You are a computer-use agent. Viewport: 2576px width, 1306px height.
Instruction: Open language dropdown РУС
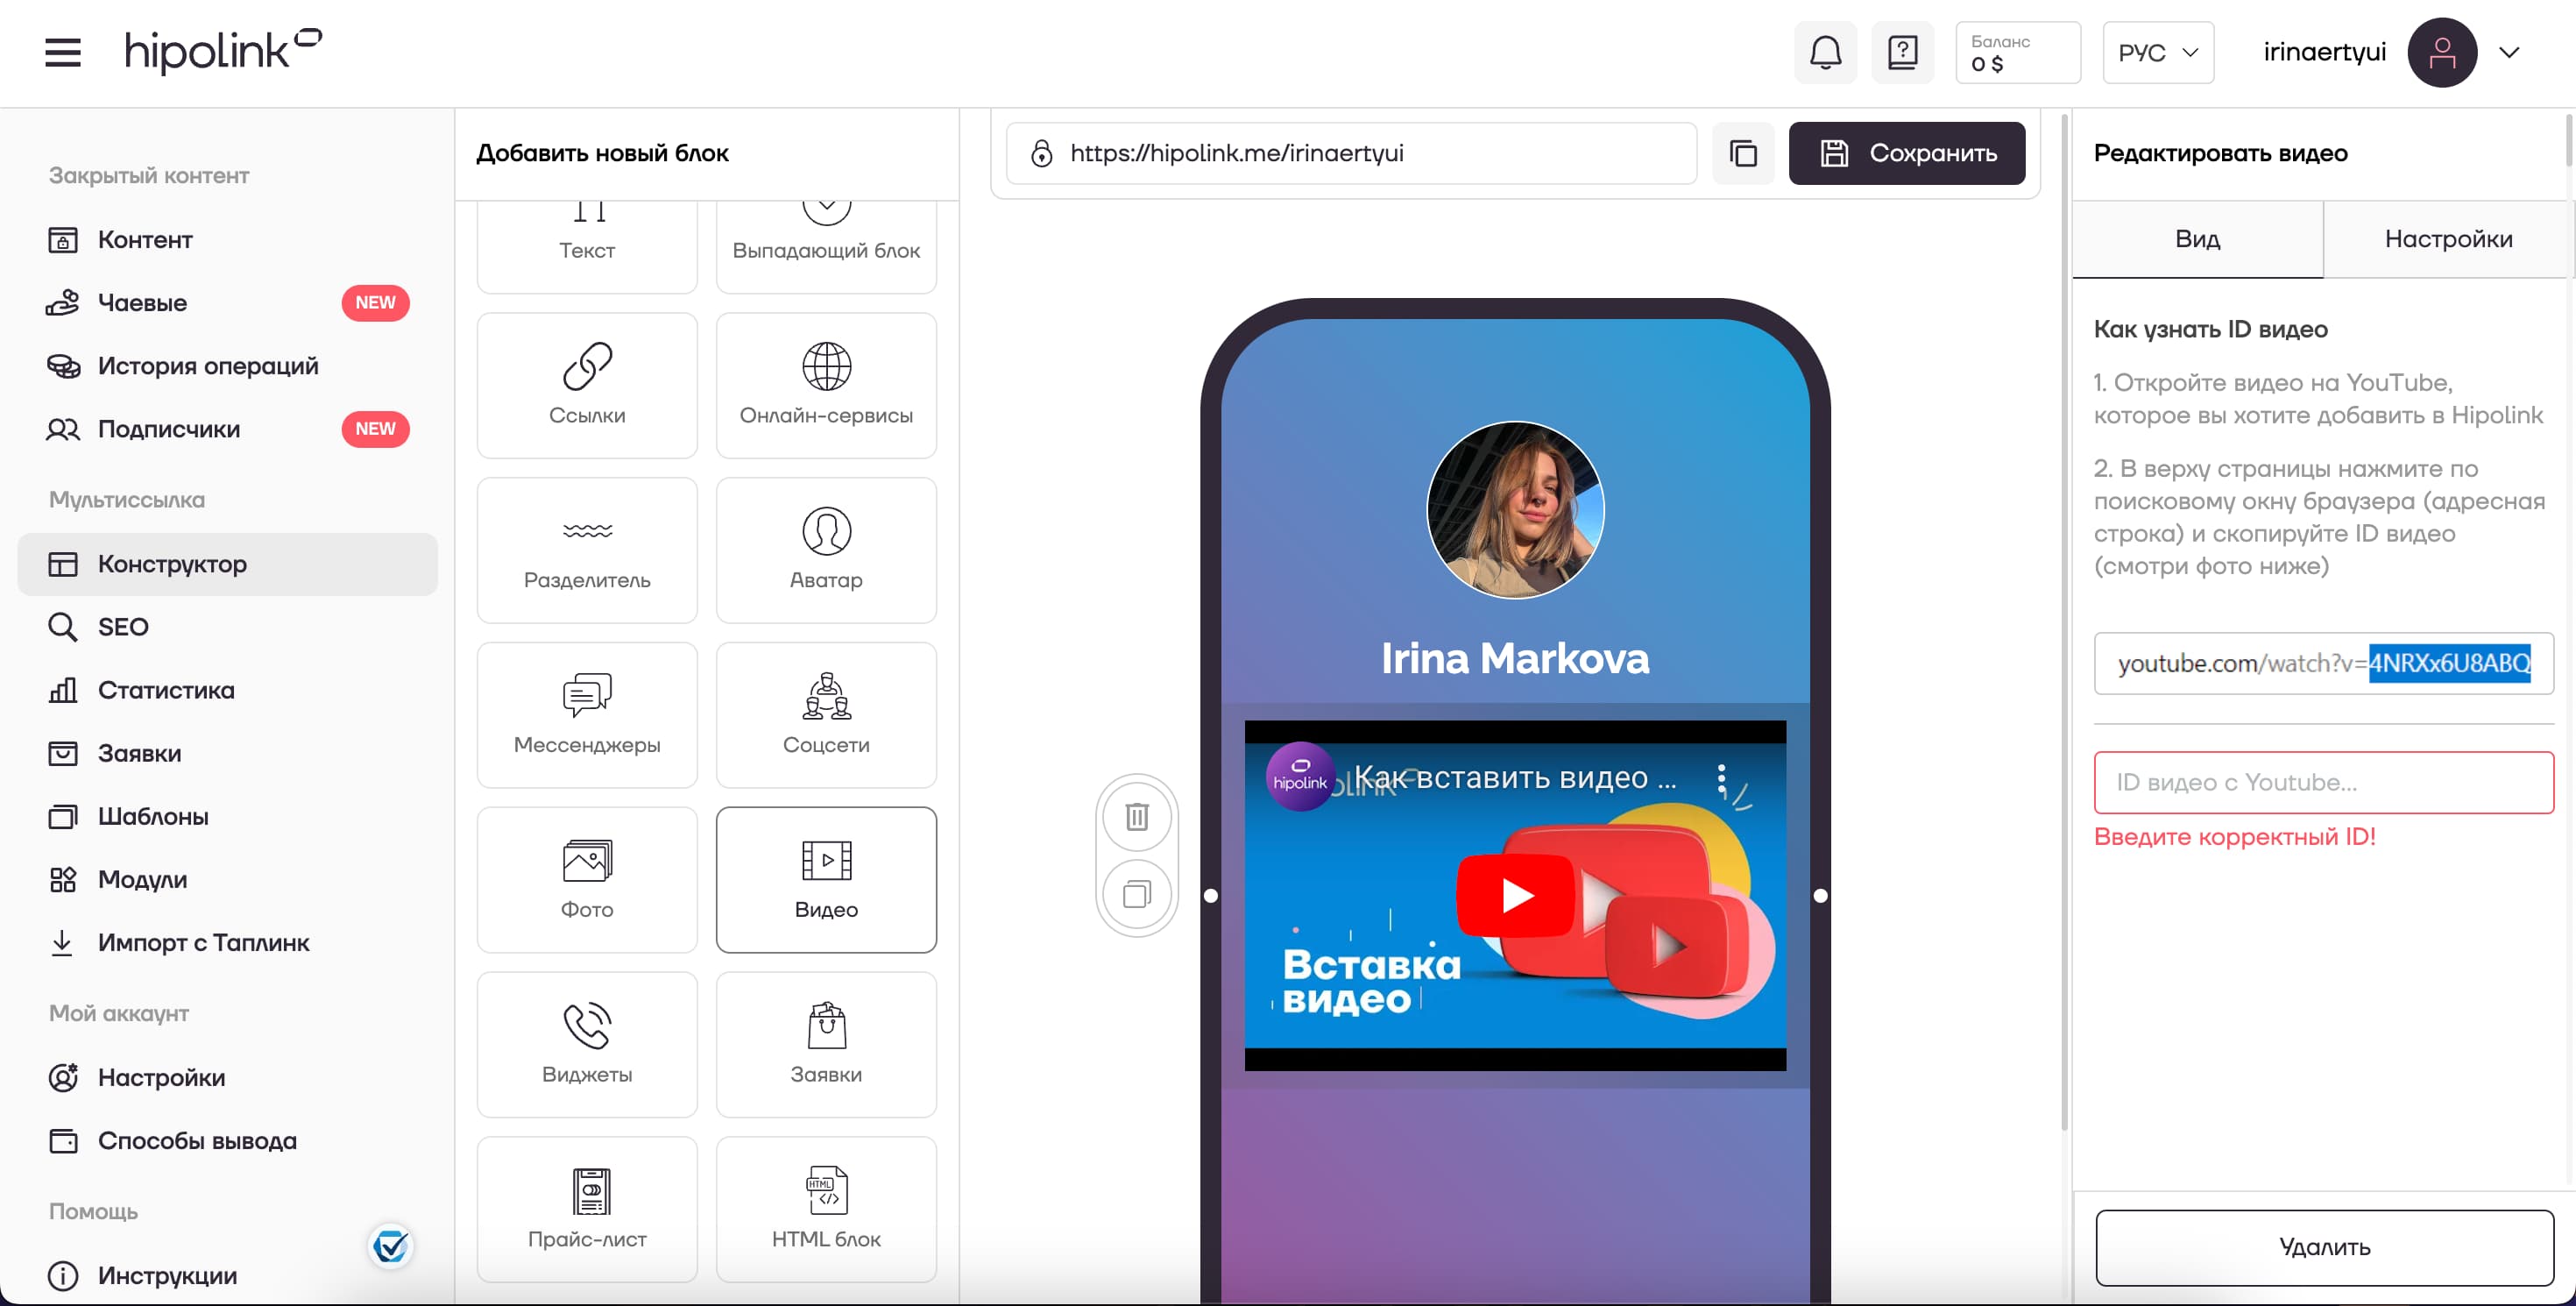[x=2158, y=52]
